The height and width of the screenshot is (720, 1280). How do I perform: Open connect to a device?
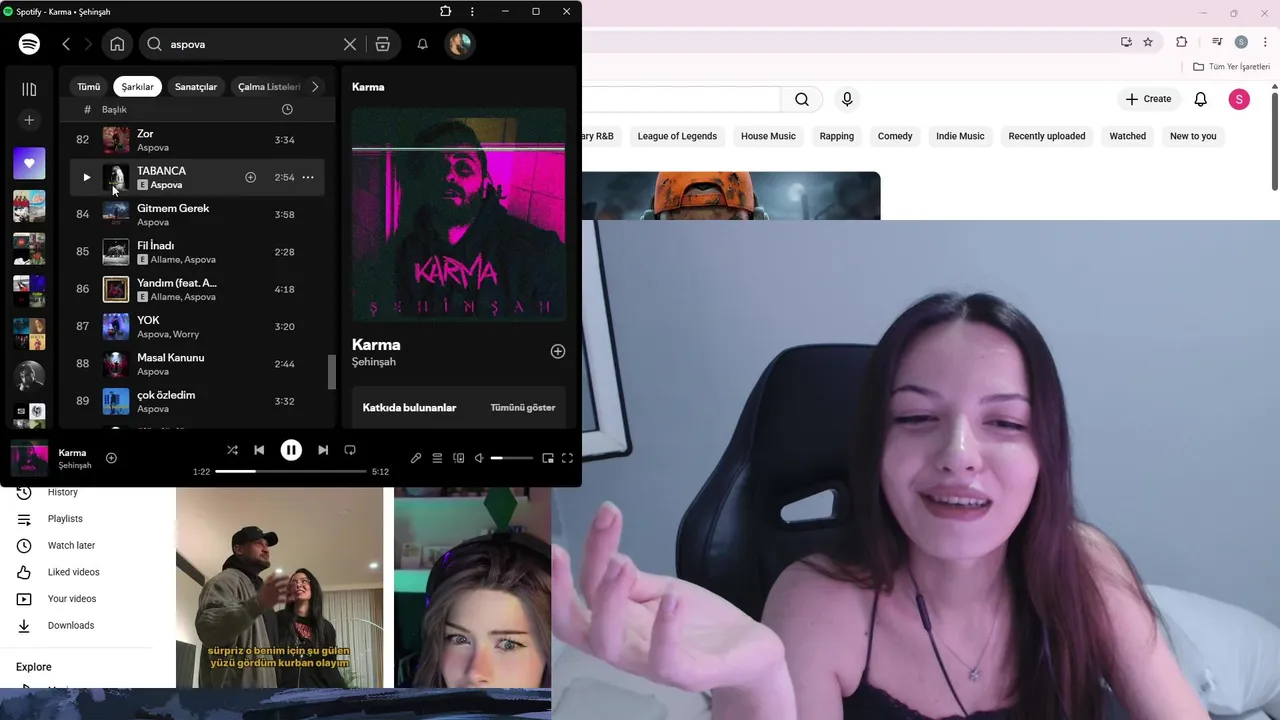pos(459,458)
